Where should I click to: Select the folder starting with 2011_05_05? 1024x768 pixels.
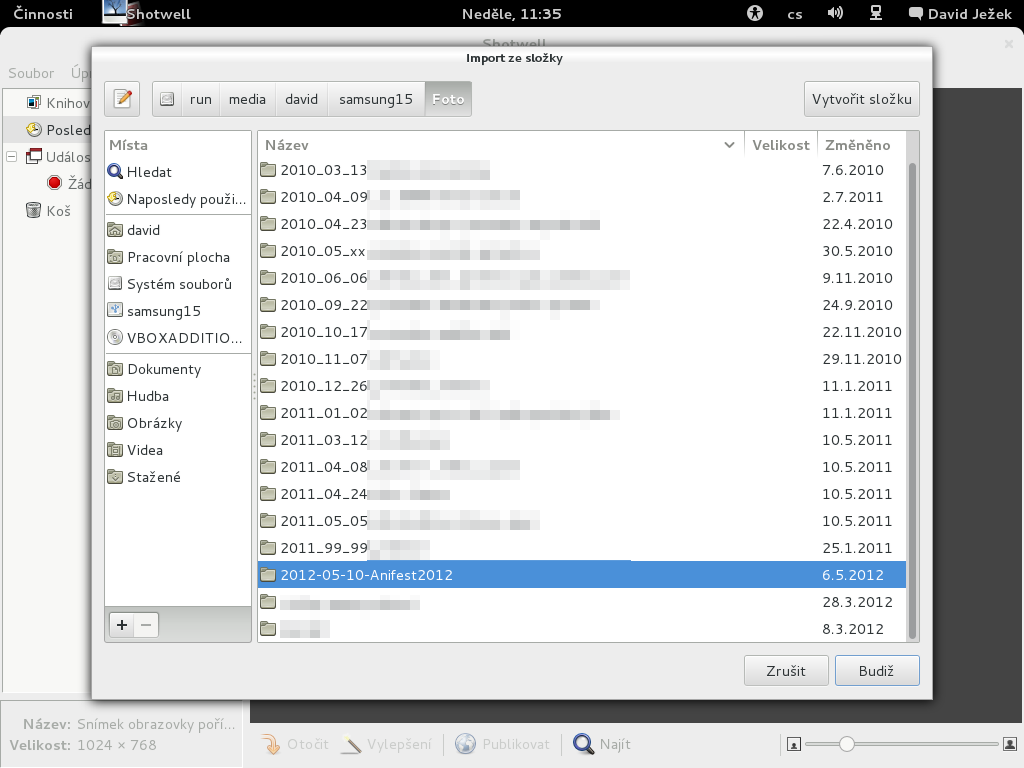pyautogui.click(x=582, y=520)
